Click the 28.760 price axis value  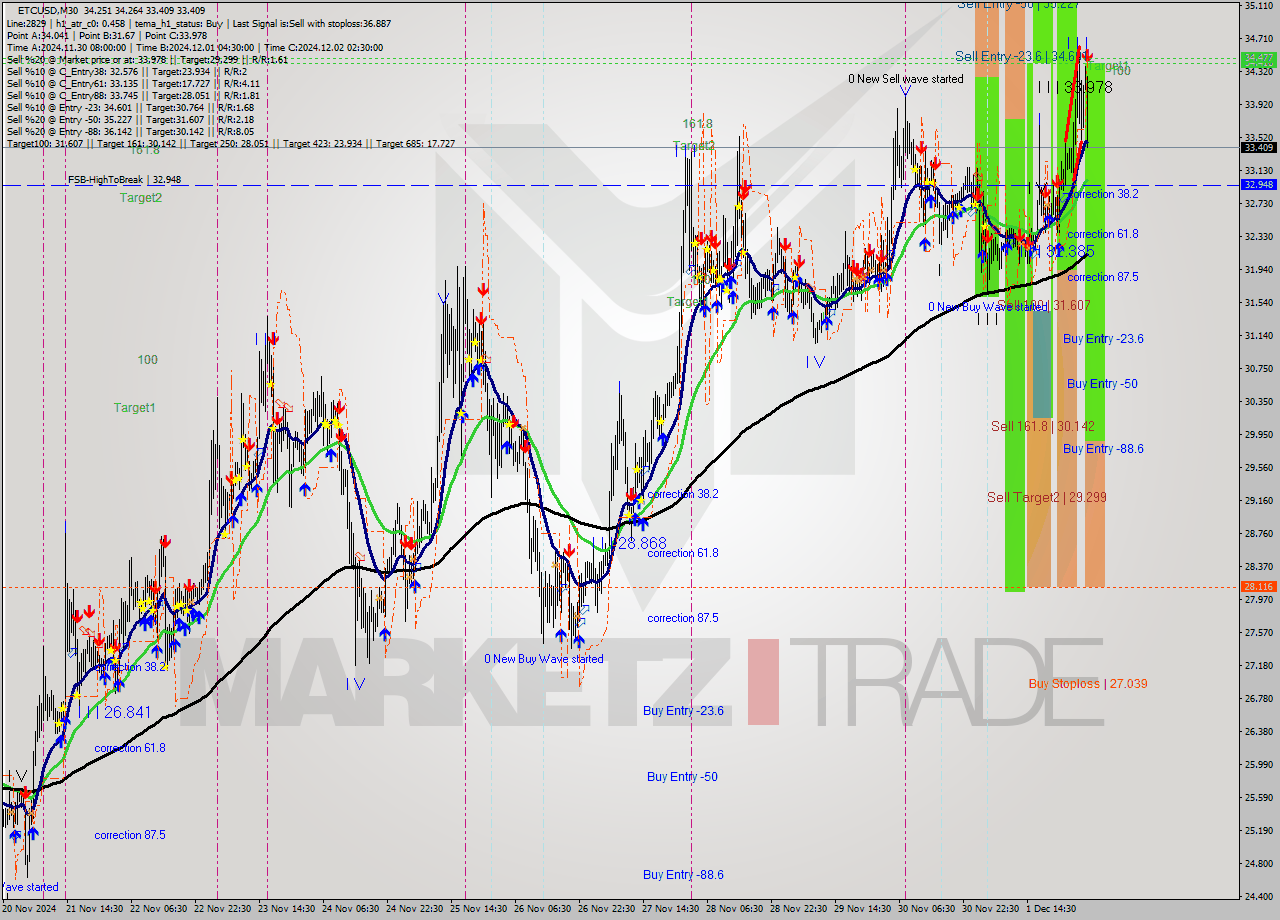(1258, 534)
